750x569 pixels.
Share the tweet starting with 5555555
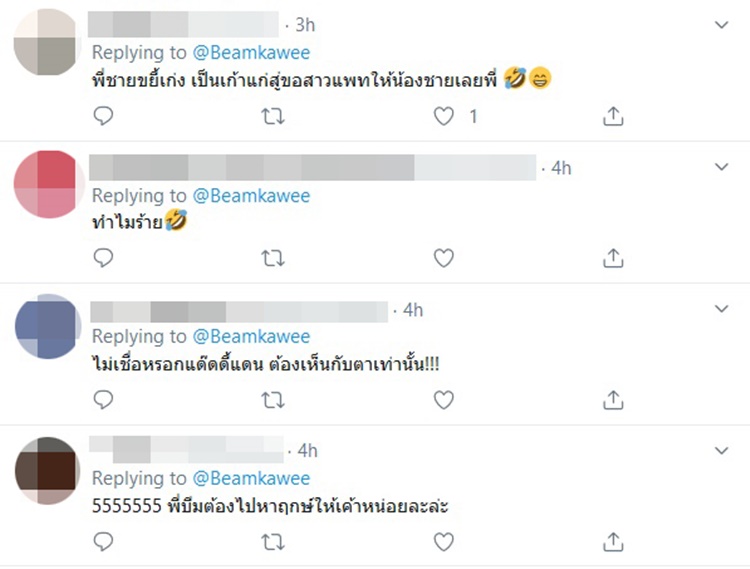[x=614, y=542]
